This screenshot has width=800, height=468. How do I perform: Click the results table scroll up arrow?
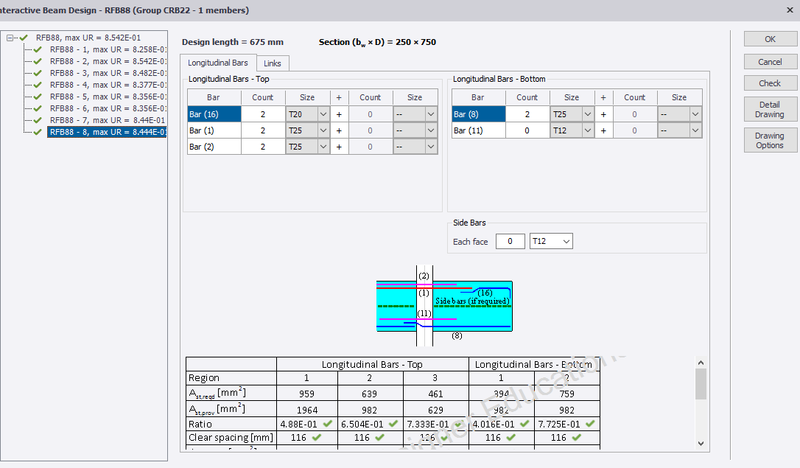click(701, 362)
